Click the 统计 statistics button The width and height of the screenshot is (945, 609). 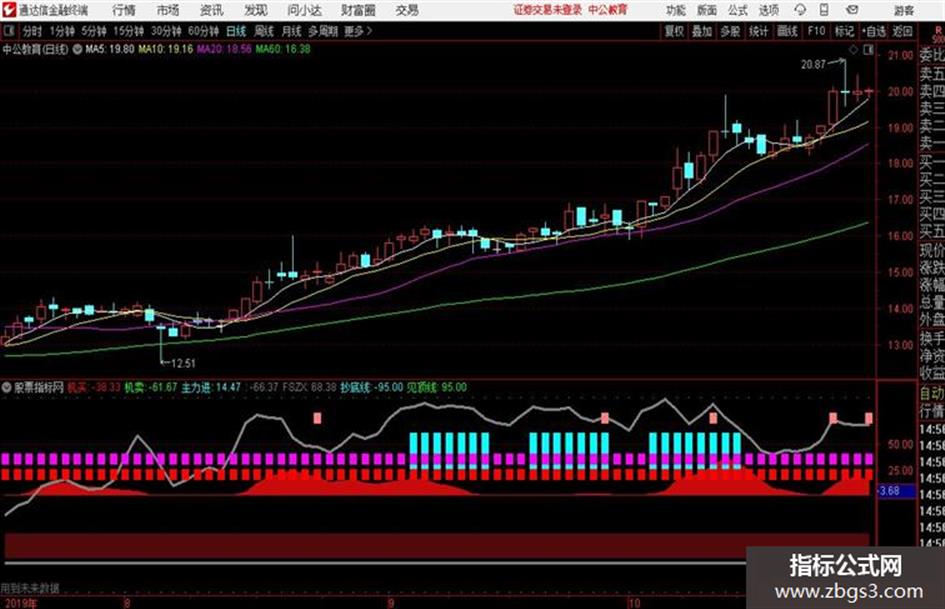758,31
